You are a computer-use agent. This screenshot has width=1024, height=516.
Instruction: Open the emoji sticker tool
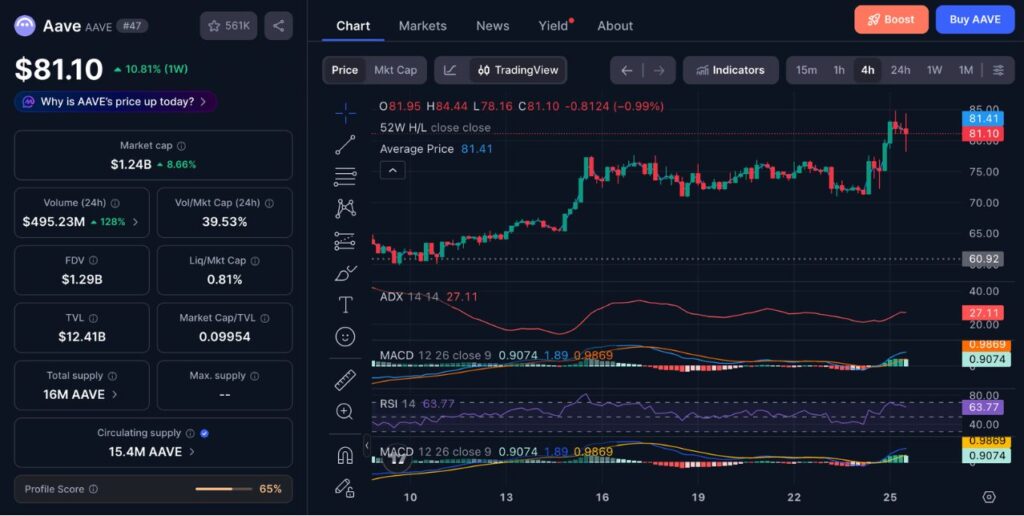coord(345,337)
